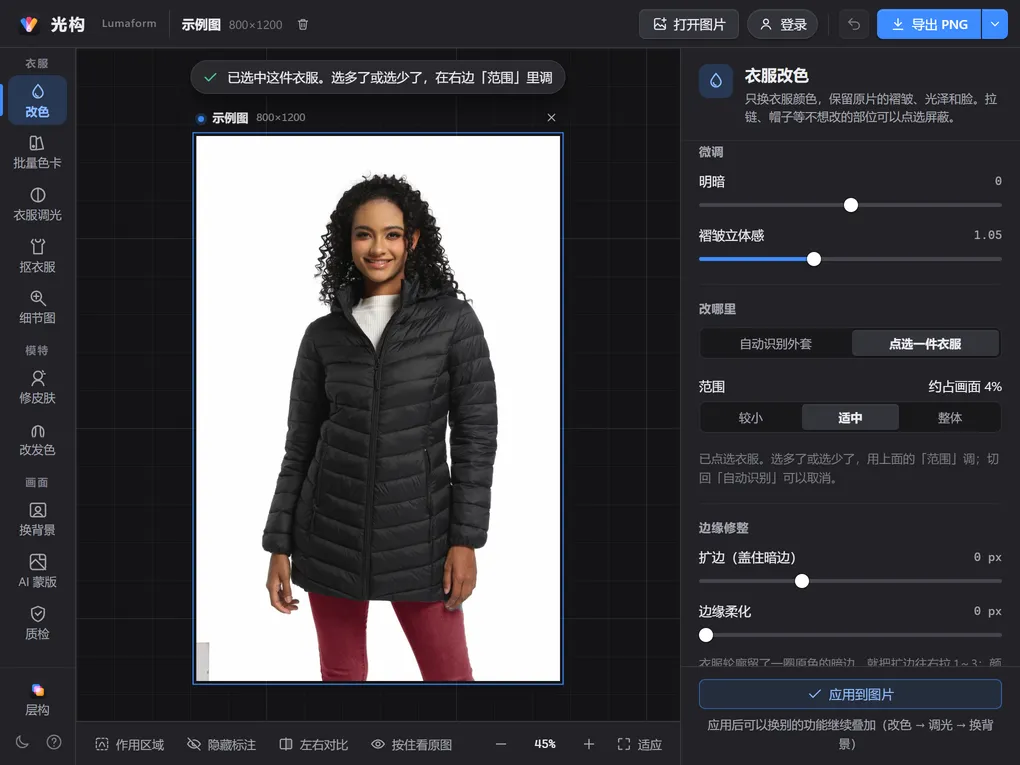Image resolution: width=1020 pixels, height=765 pixels.
Task: Set range to 整体
Action: click(950, 418)
